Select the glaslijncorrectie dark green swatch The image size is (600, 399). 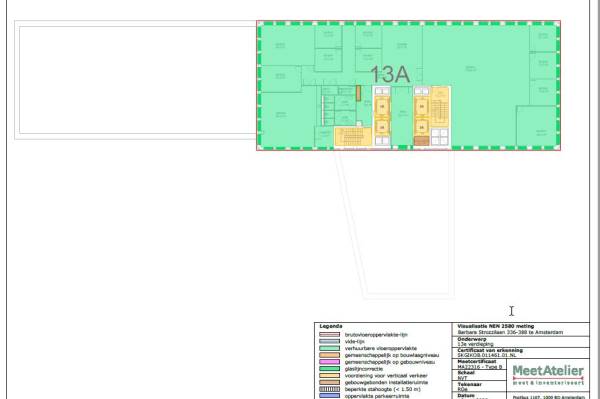point(329,369)
